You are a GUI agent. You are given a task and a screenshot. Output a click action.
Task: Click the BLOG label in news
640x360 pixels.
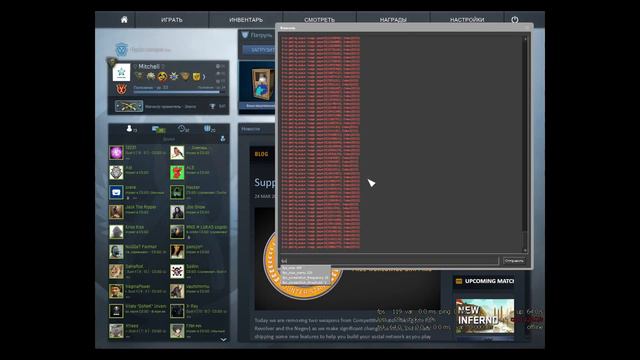click(261, 154)
